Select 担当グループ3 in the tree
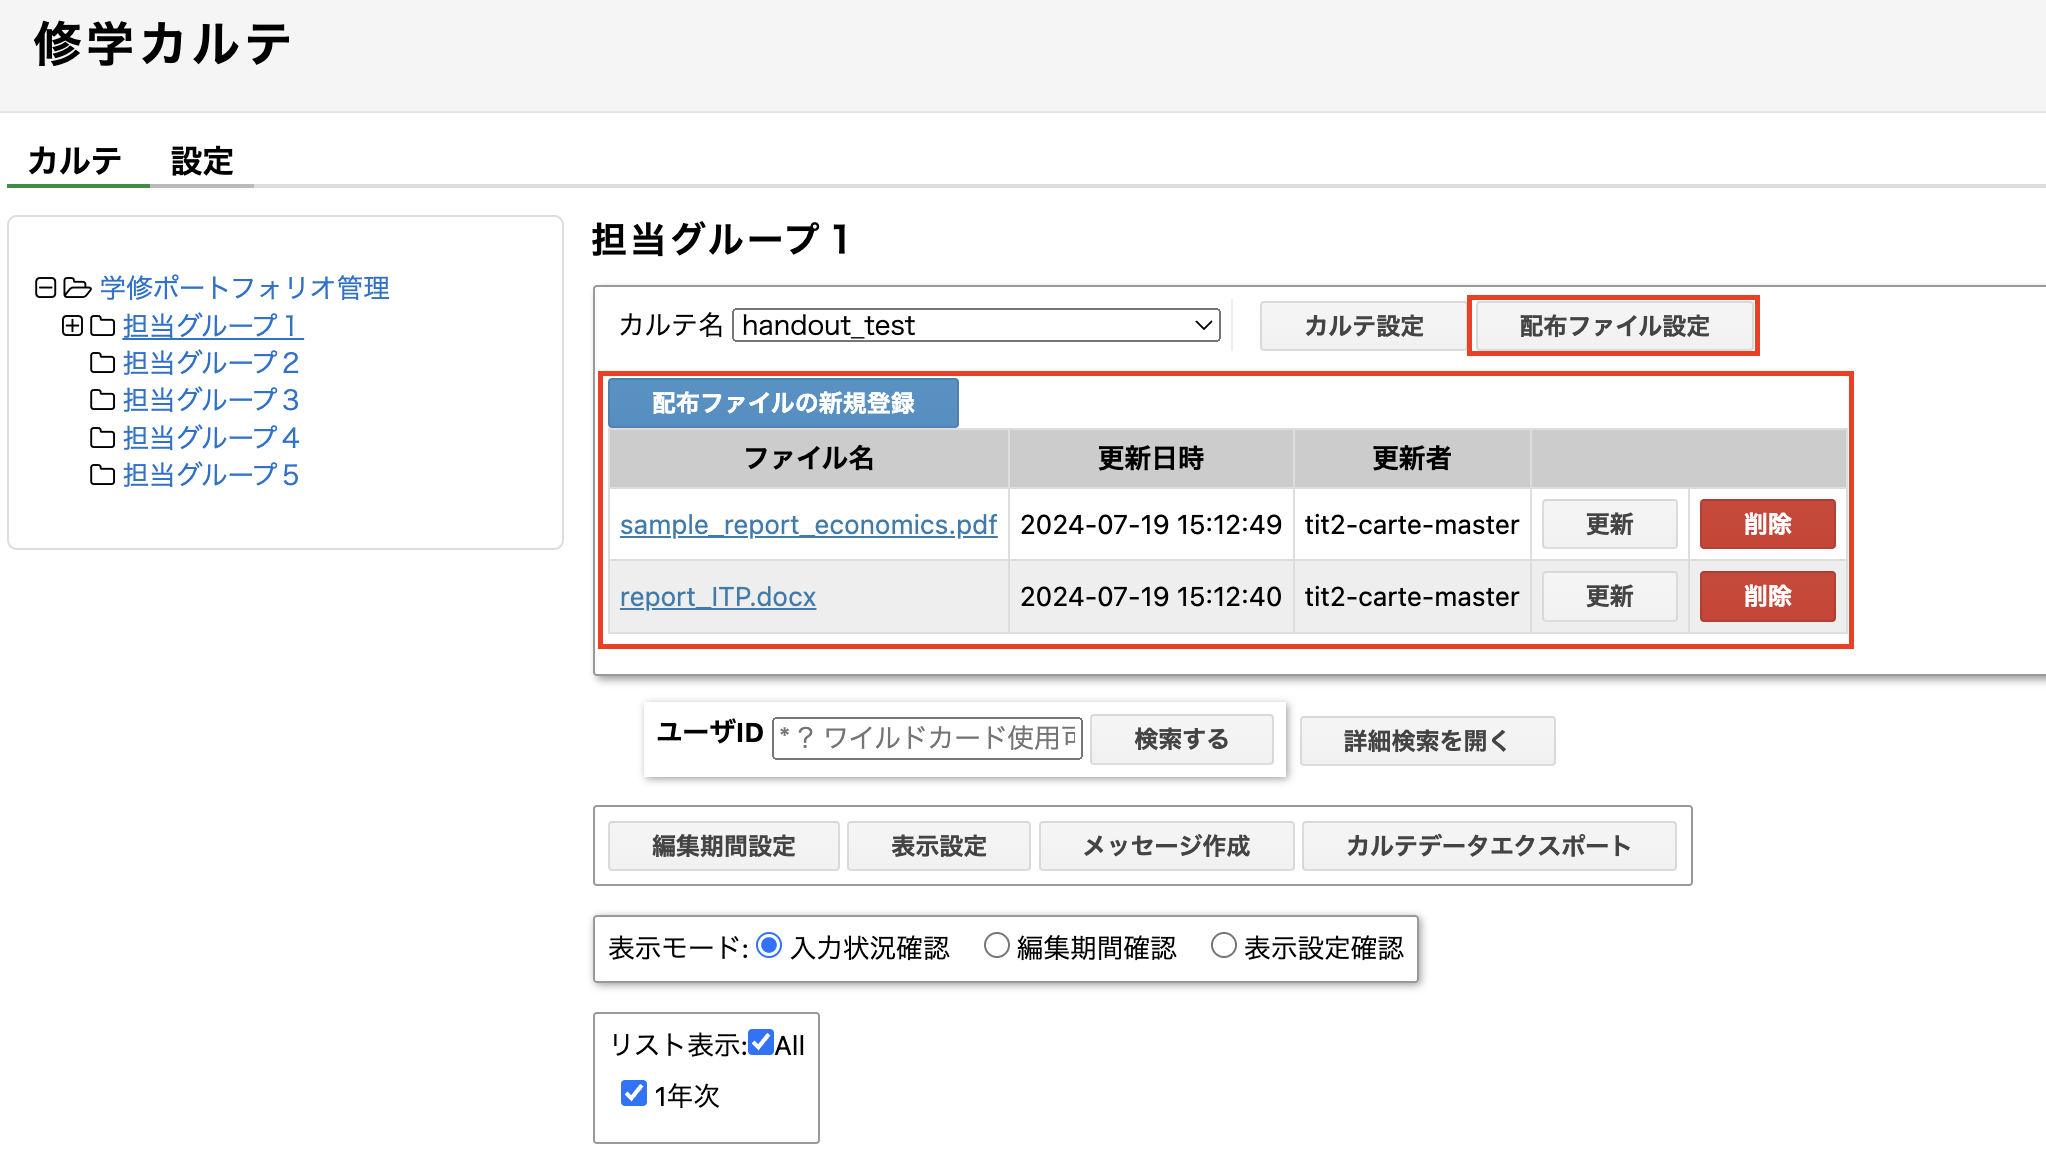 point(211,400)
